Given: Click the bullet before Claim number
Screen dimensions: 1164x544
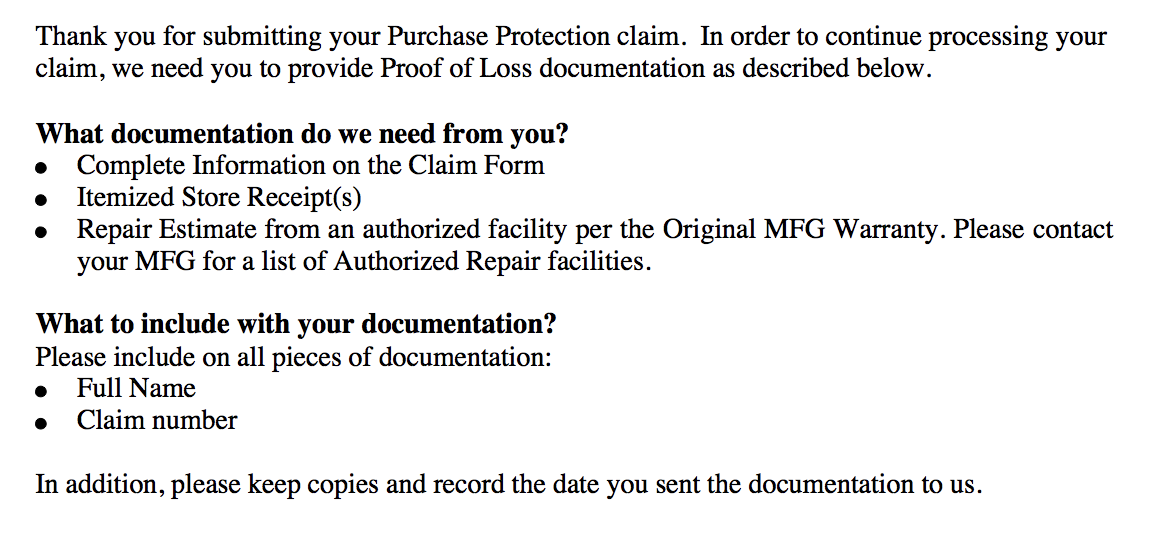Looking at the screenshot, I should pyautogui.click(x=42, y=424).
